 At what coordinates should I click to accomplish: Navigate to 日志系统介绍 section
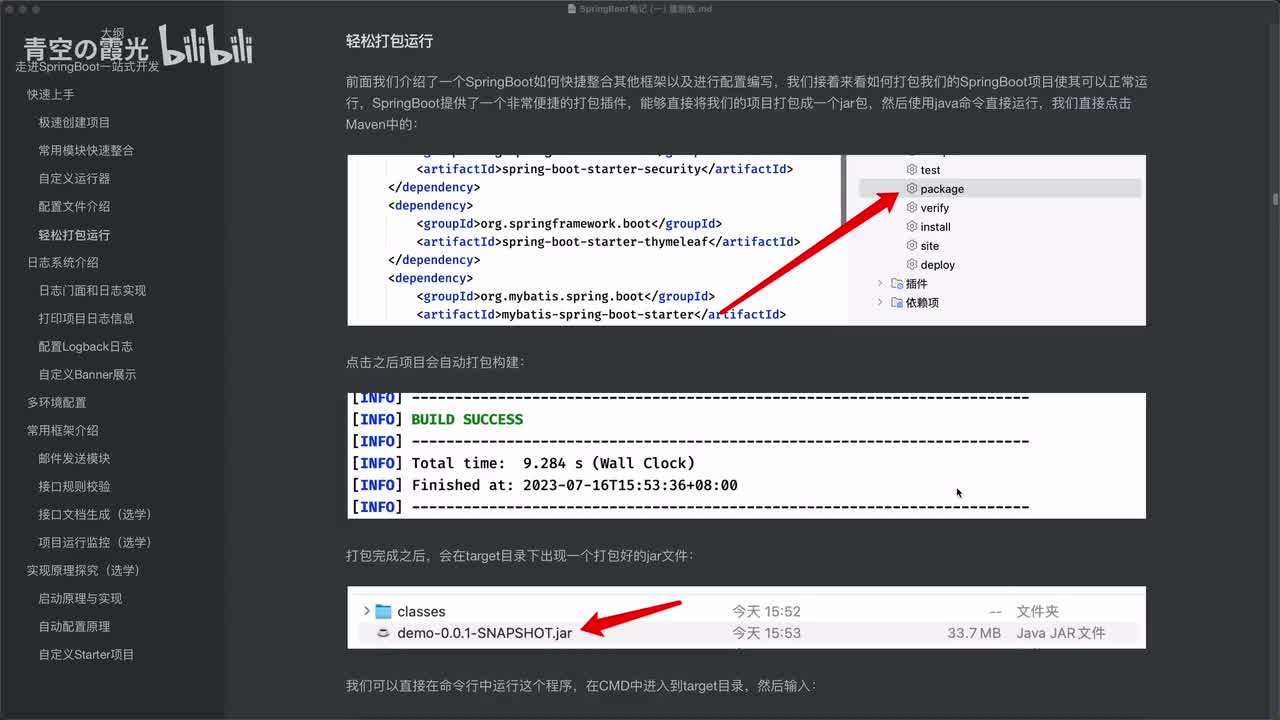[63, 262]
